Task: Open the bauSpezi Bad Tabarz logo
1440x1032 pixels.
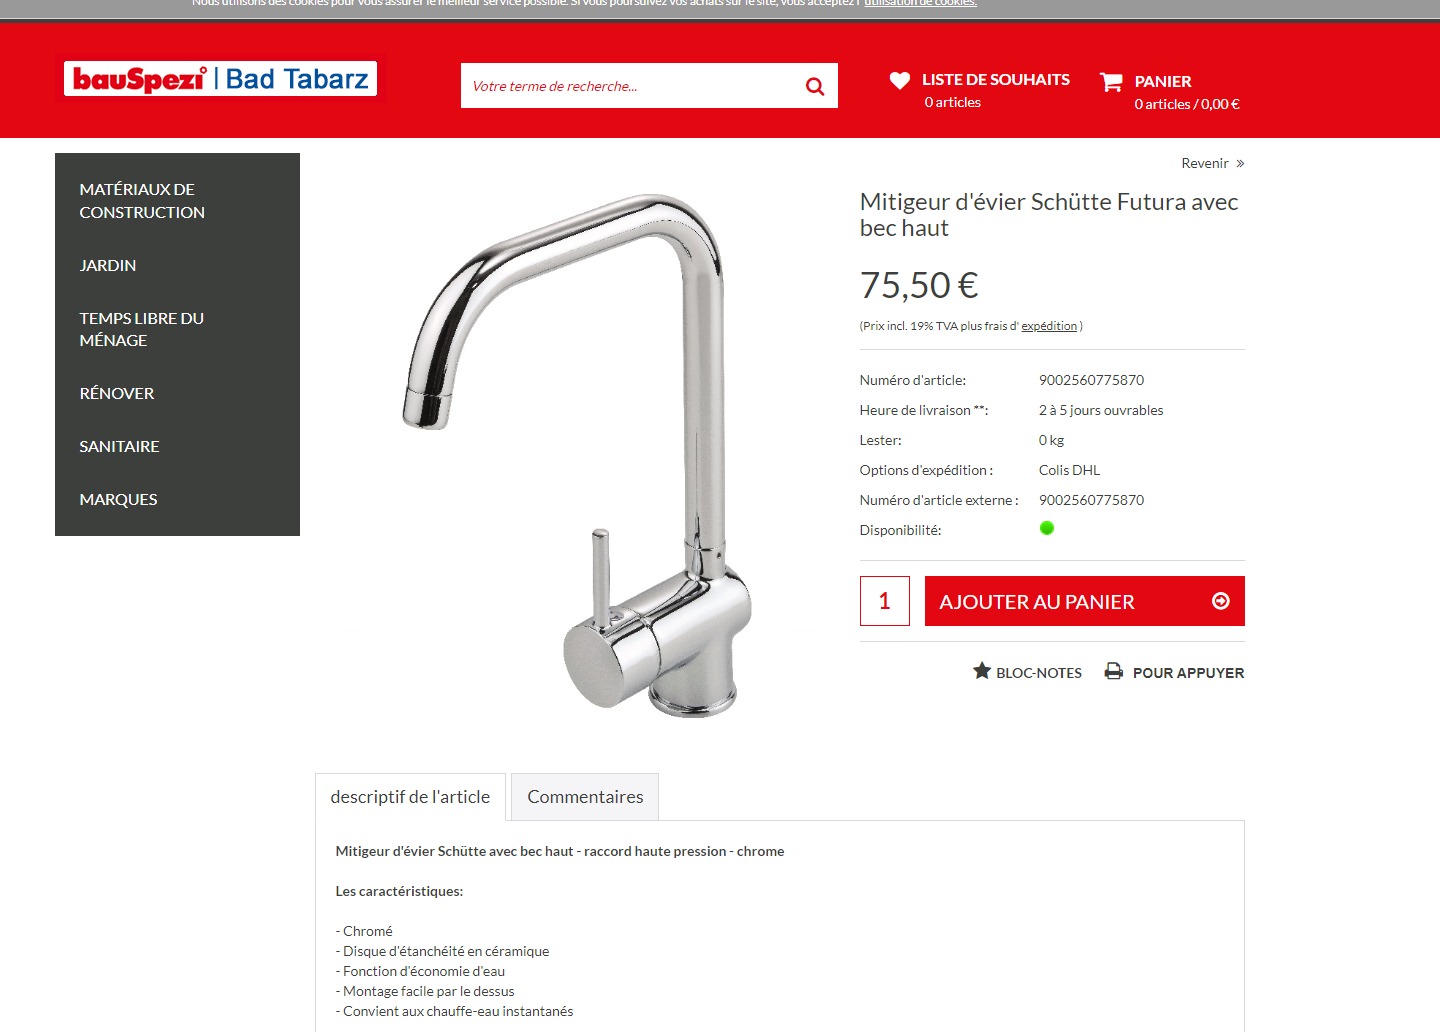Action: 220,79
